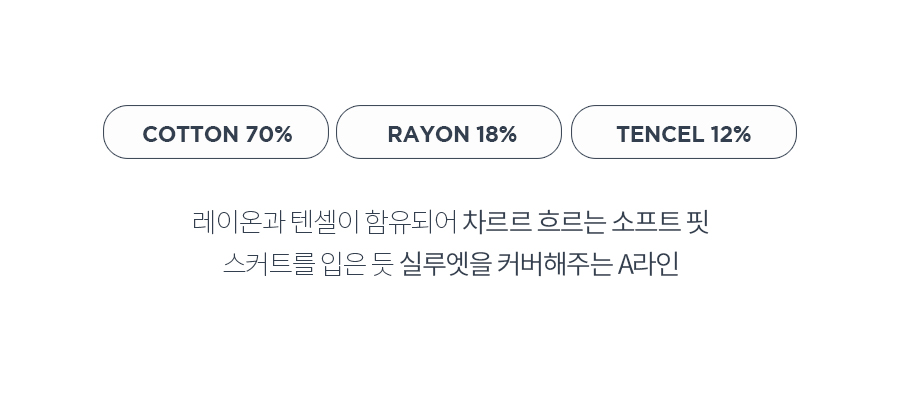This screenshot has height=403, width=900.
Task: Click the bold word 소프트
Action: pyautogui.click(x=646, y=222)
